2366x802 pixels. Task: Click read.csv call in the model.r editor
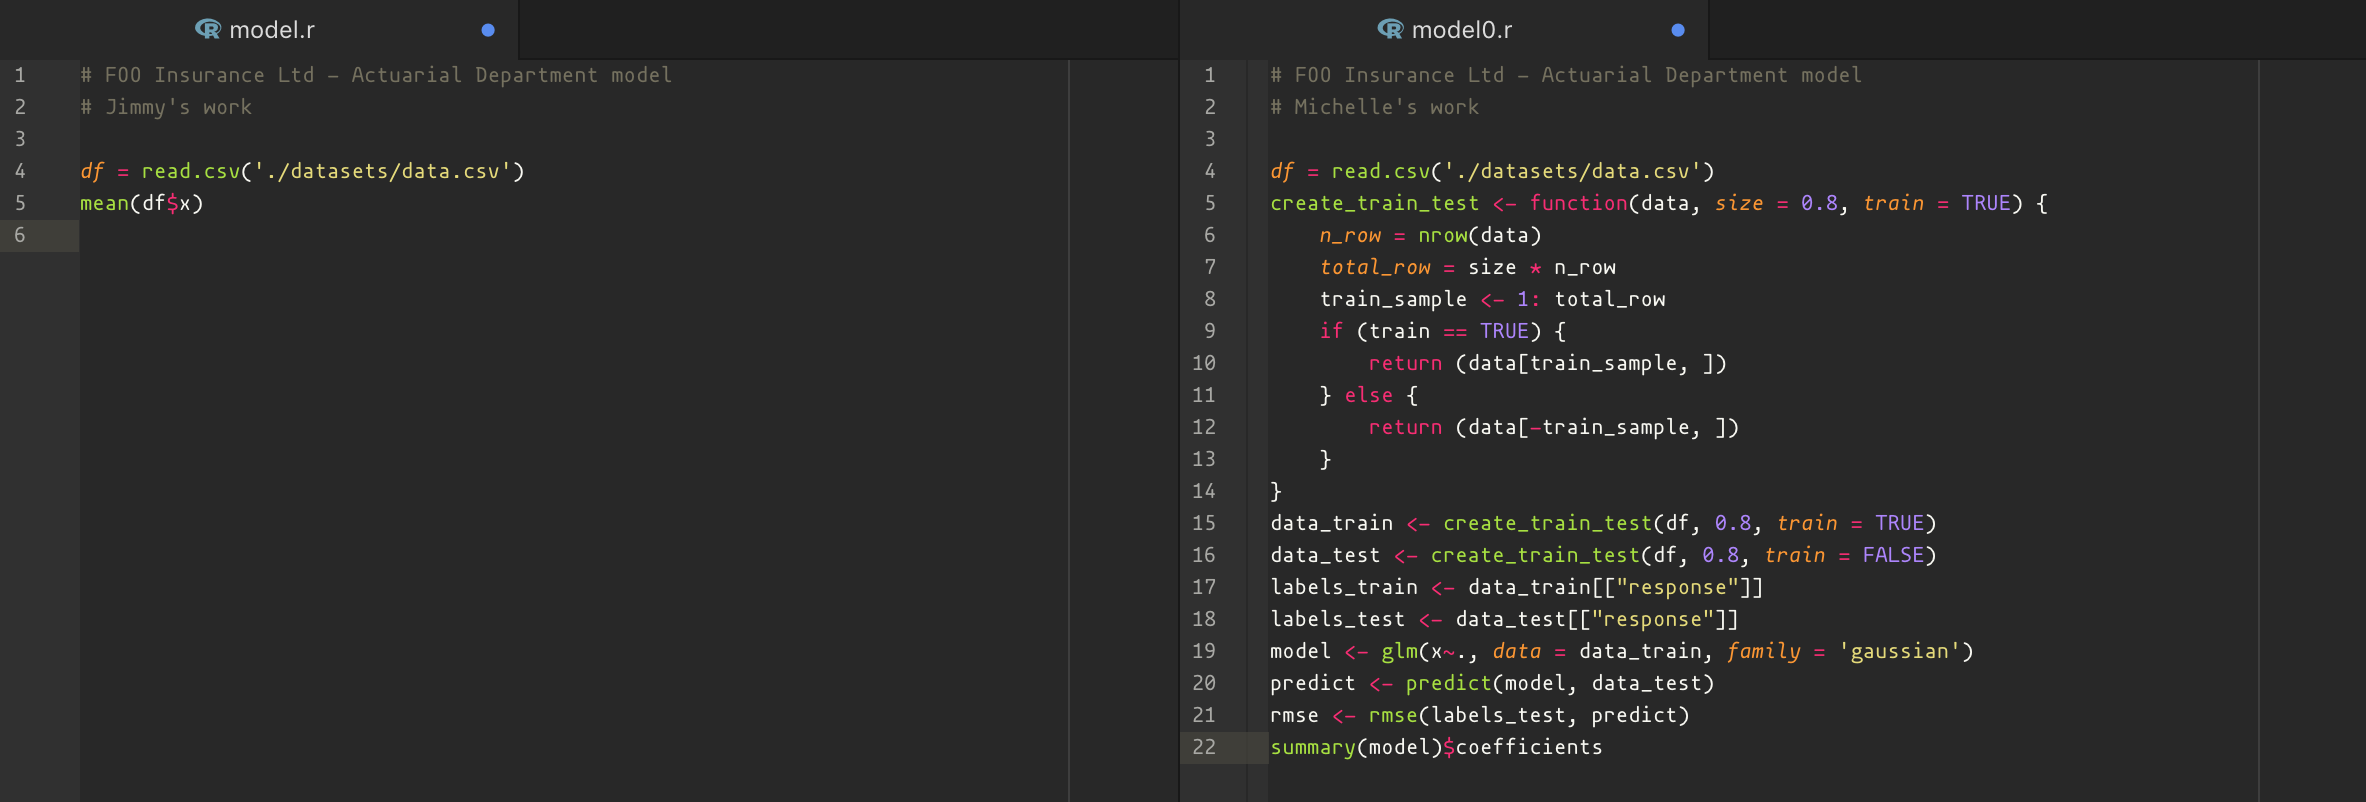click(190, 171)
